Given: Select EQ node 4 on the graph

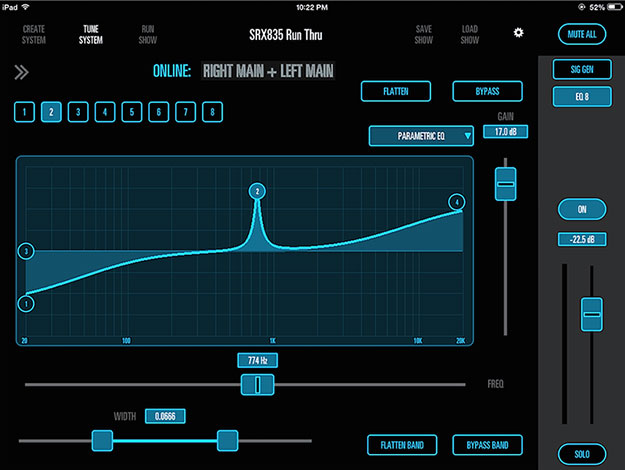Looking at the screenshot, I should (x=456, y=202).
